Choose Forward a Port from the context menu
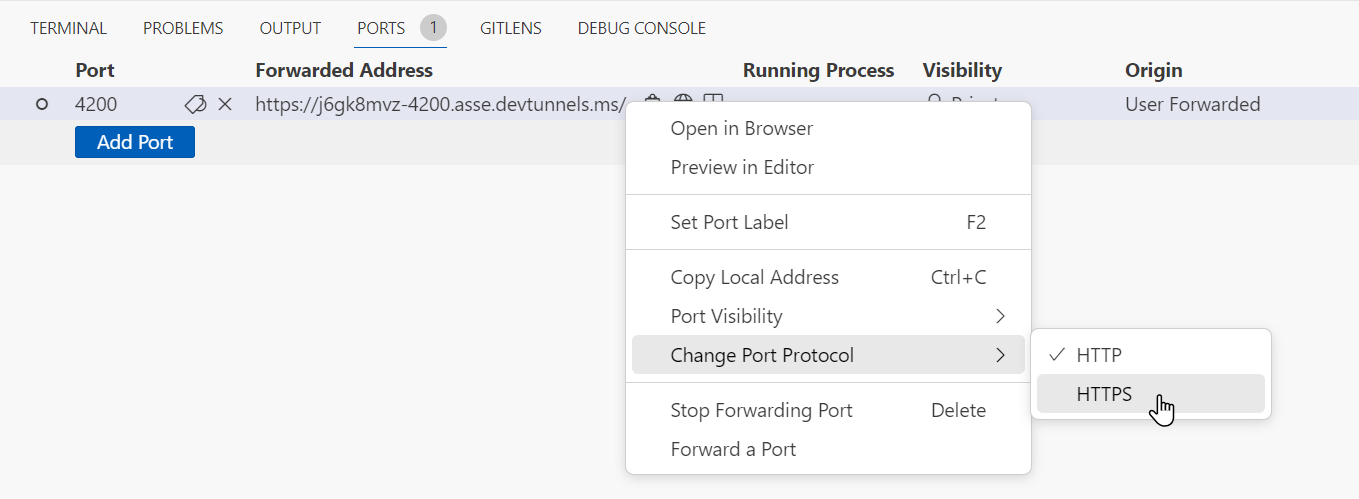The image size is (1359, 499). coord(828,449)
